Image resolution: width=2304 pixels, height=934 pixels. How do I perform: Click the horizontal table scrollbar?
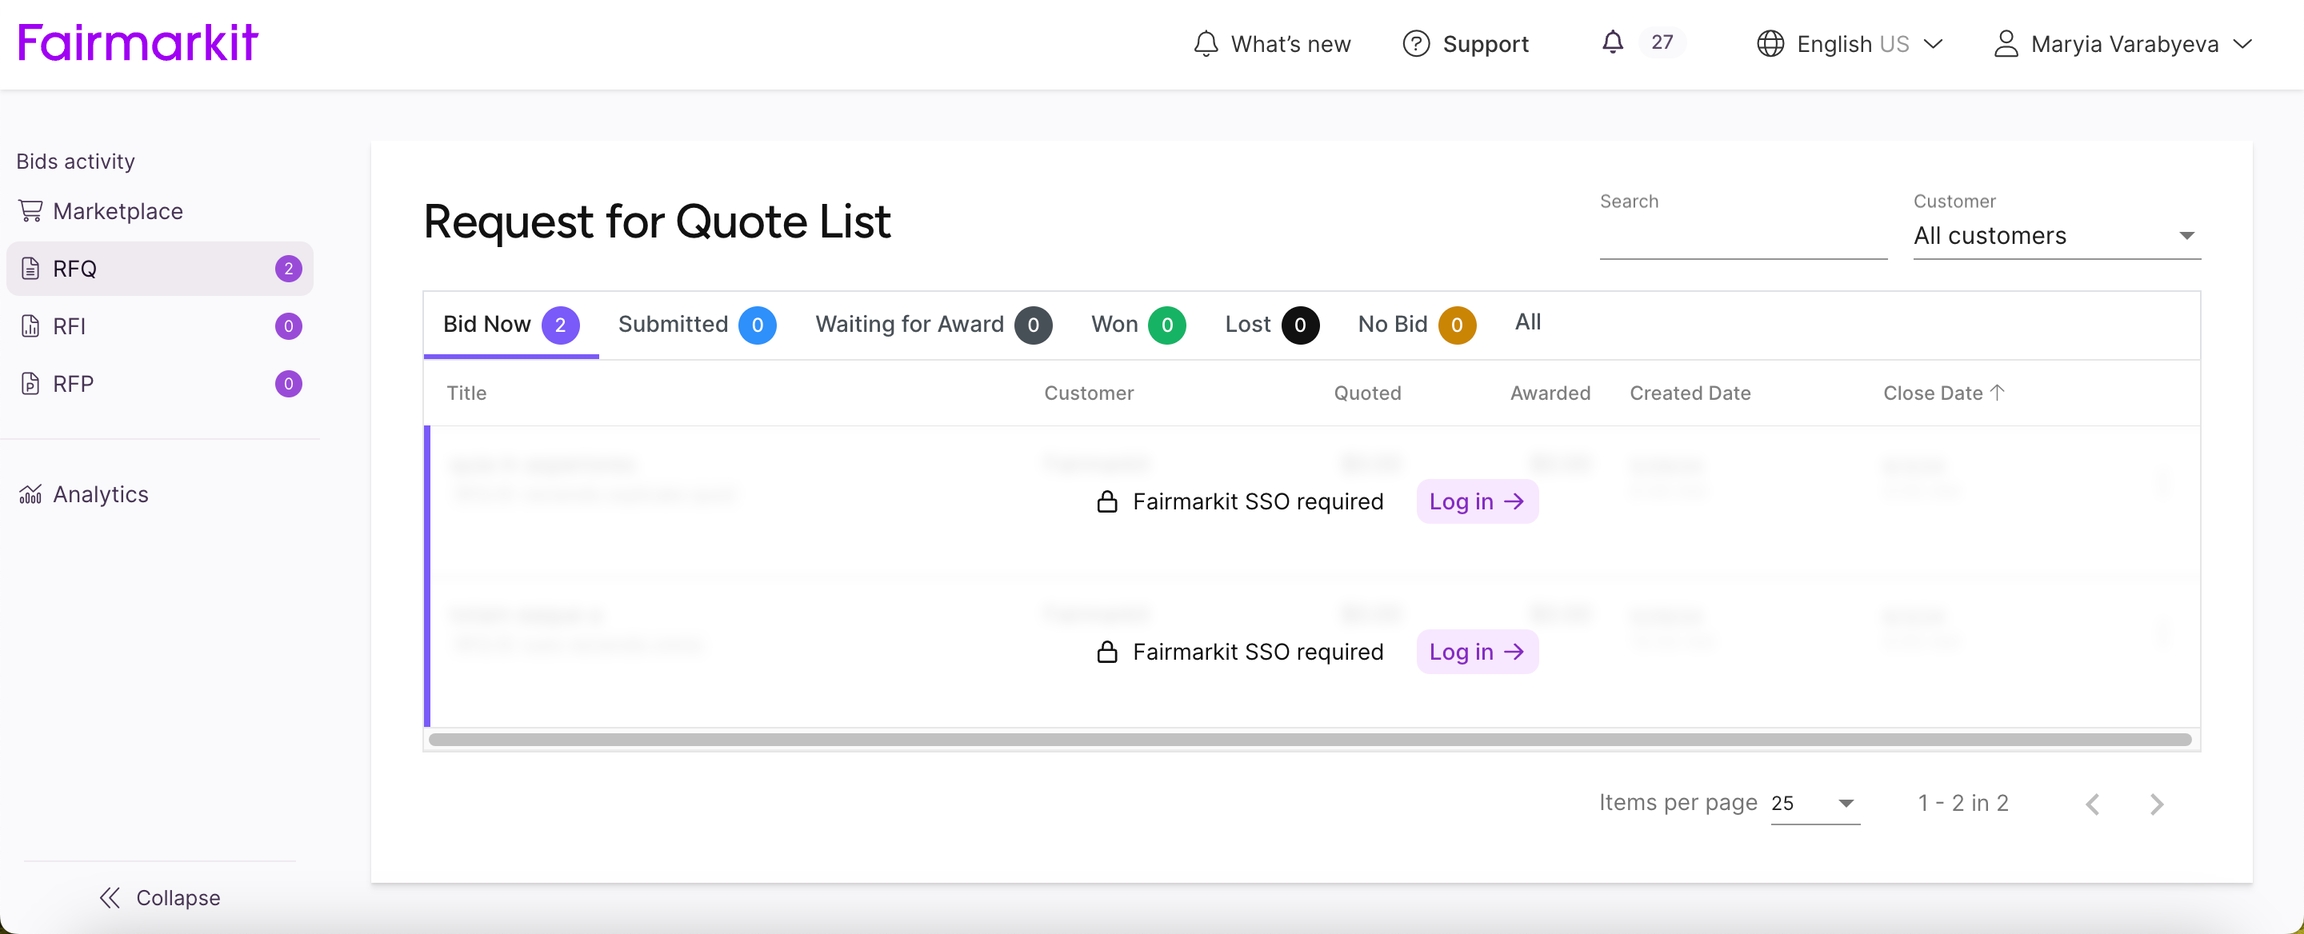tap(1310, 740)
